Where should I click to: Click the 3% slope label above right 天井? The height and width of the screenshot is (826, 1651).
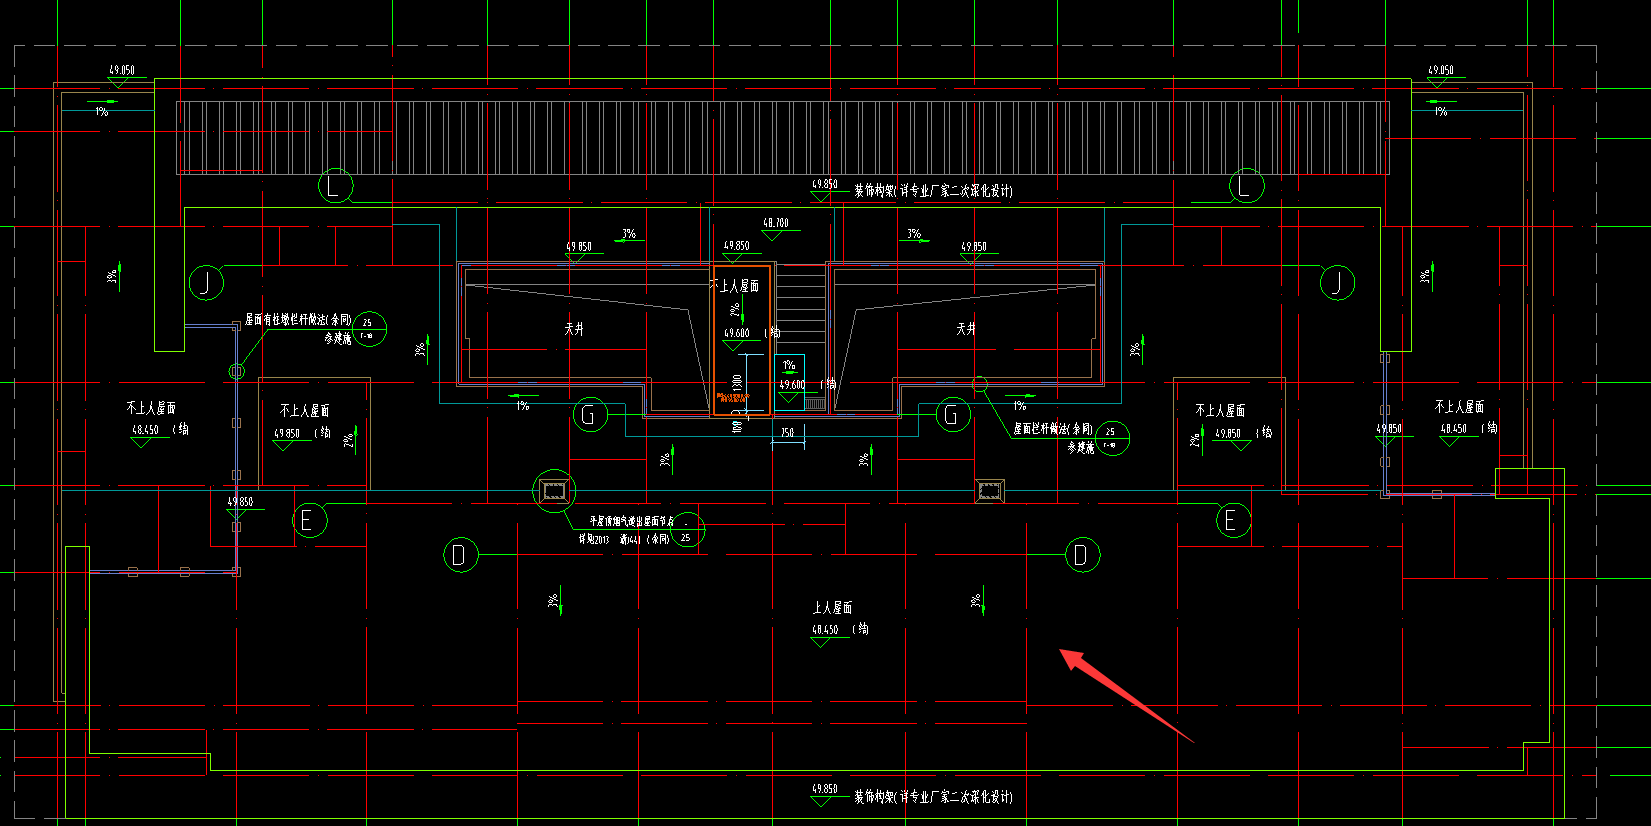tap(914, 234)
